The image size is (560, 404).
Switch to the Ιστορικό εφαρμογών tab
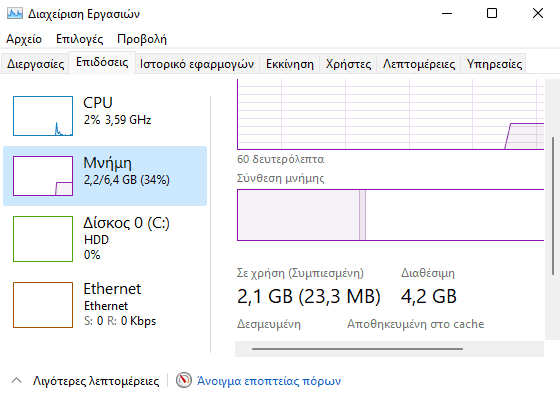click(x=197, y=64)
